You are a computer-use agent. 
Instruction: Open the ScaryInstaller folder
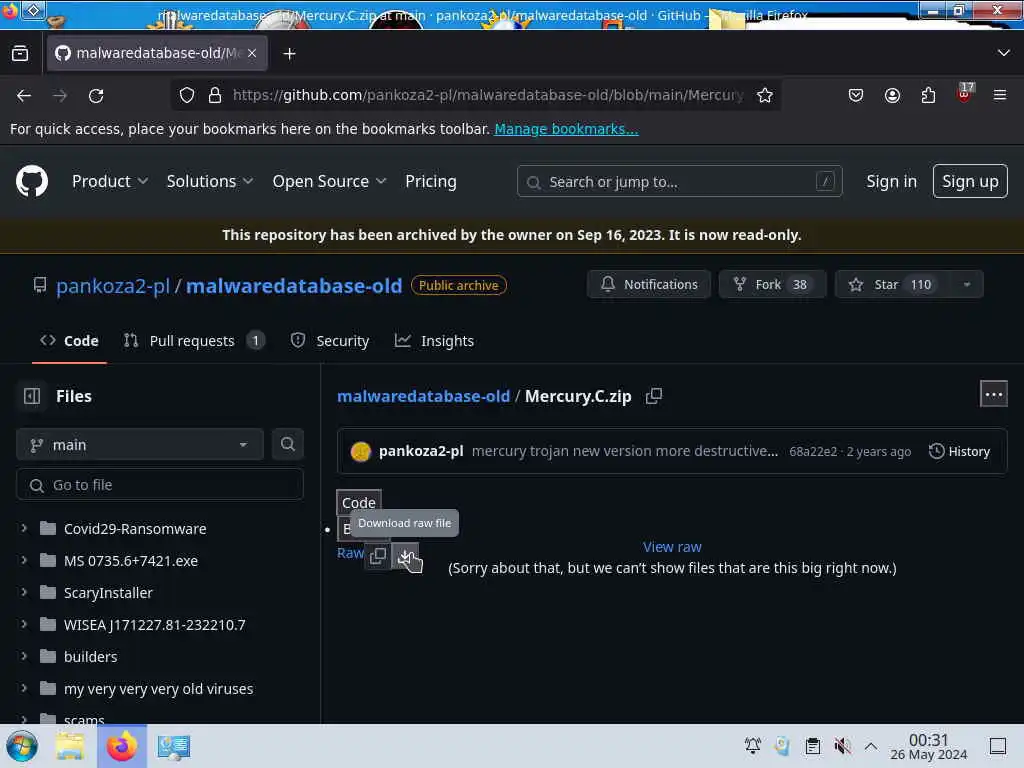108,592
